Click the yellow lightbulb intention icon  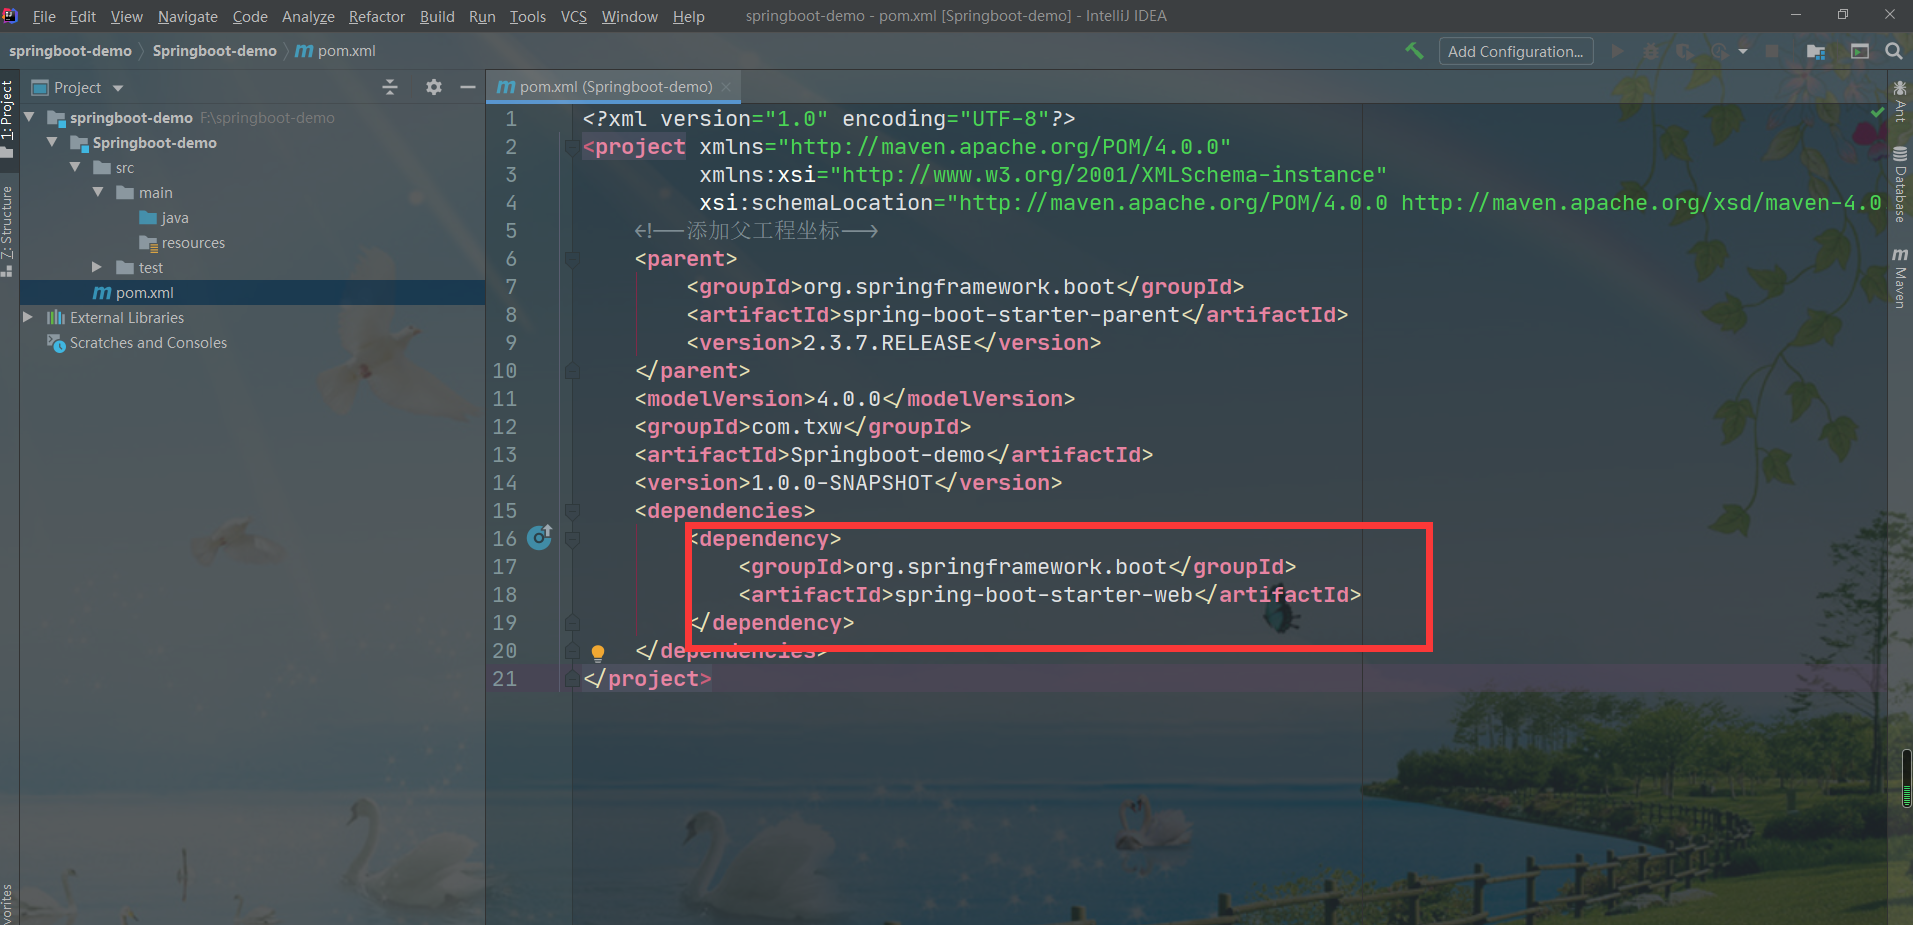tap(598, 653)
